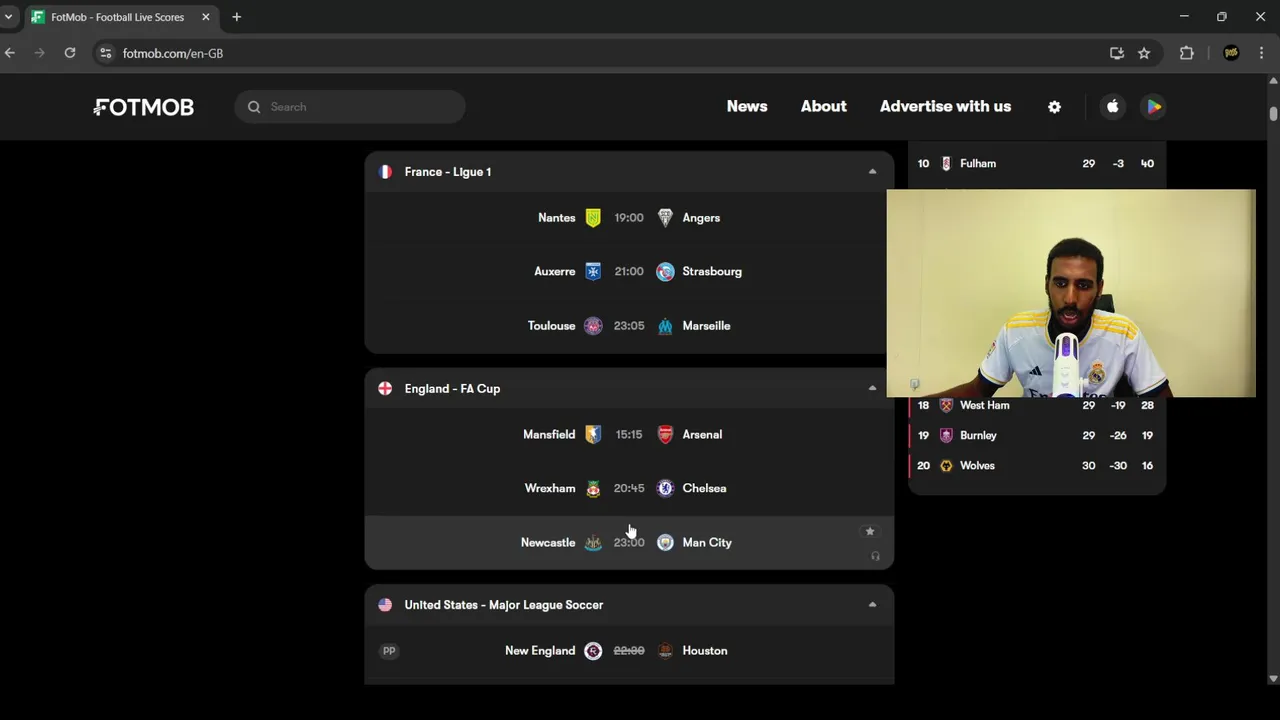The width and height of the screenshot is (1280, 720).
Task: Close the FotMob browser tab
Action: point(206,17)
